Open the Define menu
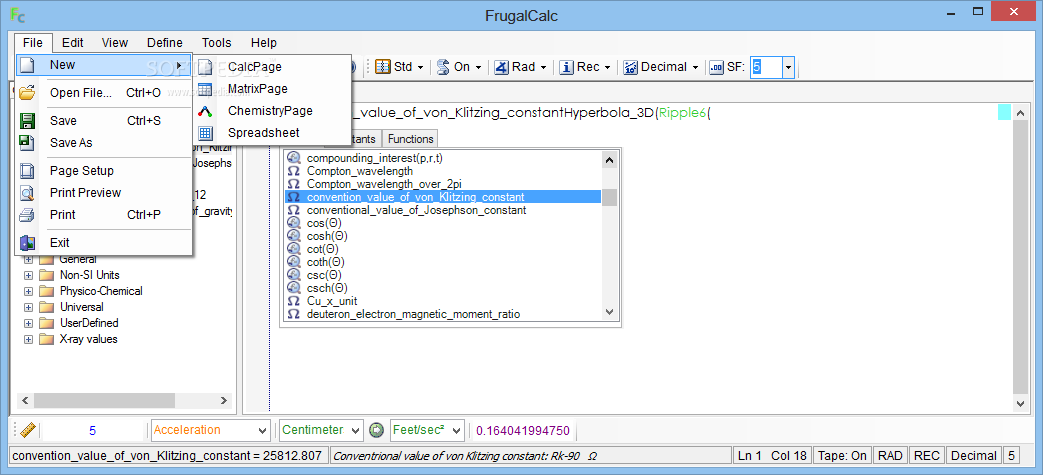Screen dimensions: 1043x475 click(164, 43)
